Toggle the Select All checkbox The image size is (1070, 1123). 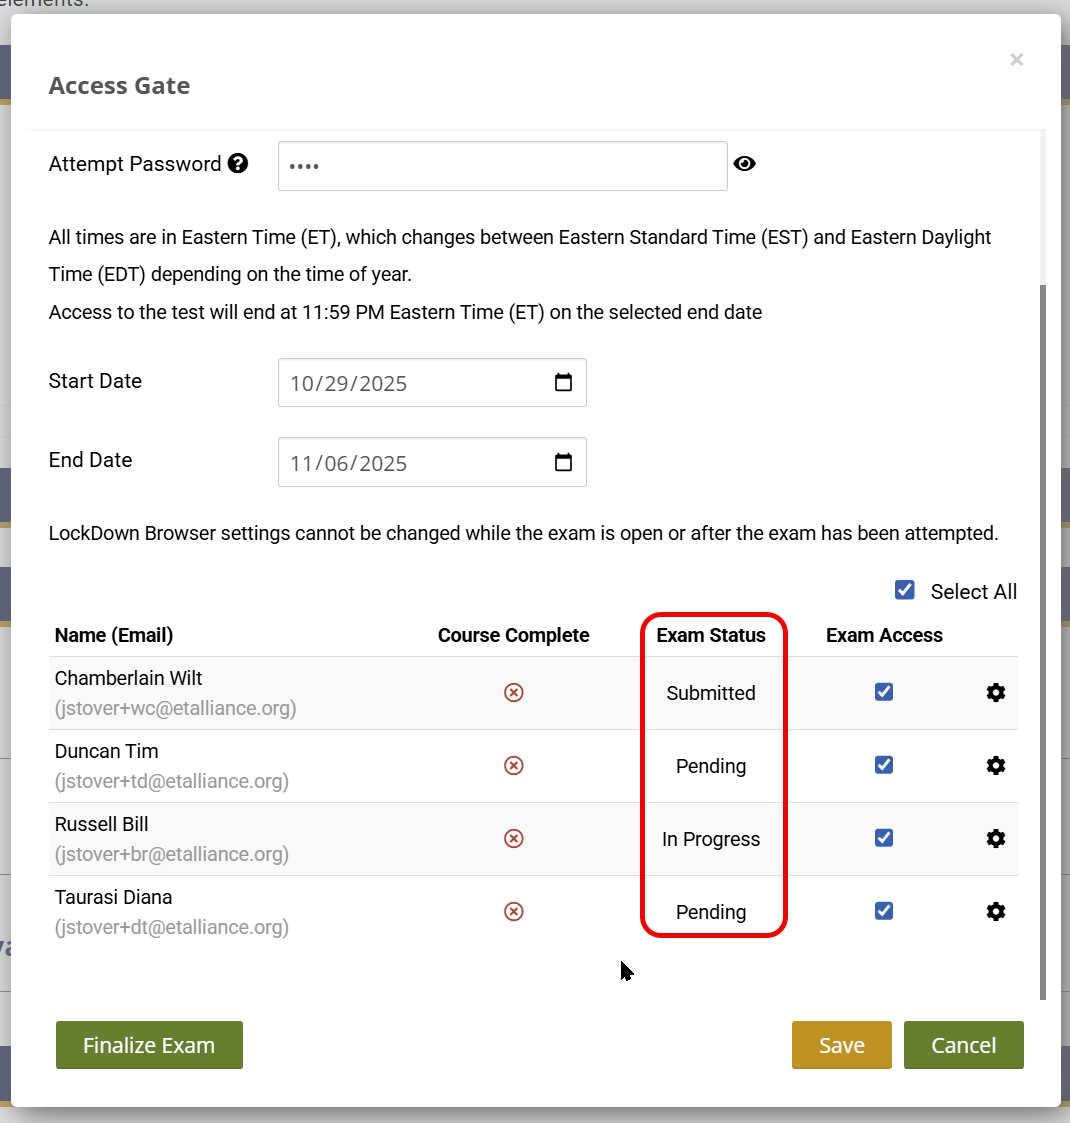(x=905, y=590)
